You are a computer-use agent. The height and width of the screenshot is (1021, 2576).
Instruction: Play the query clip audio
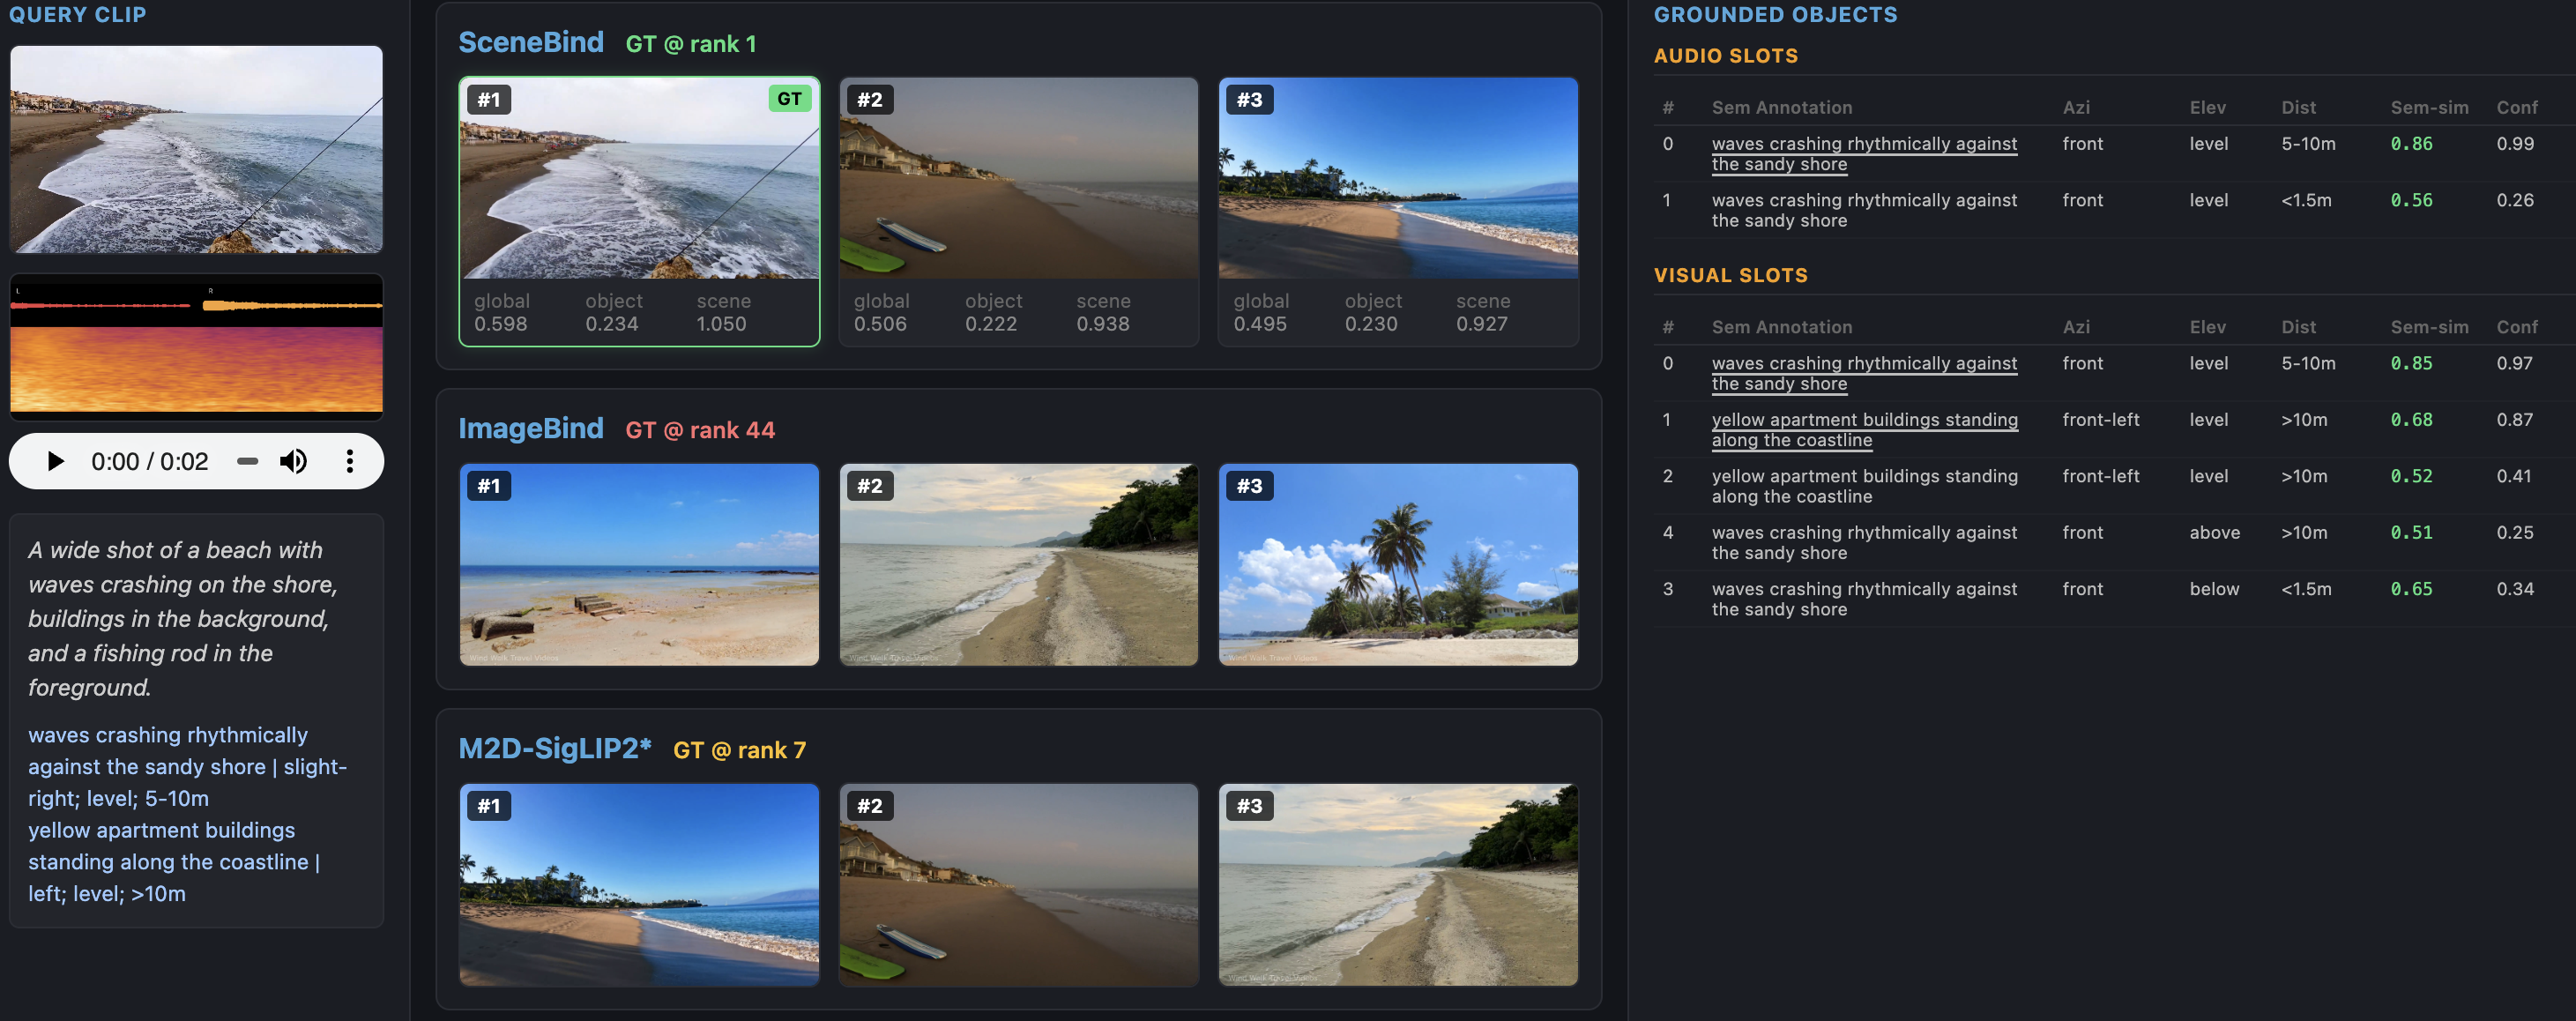click(56, 461)
